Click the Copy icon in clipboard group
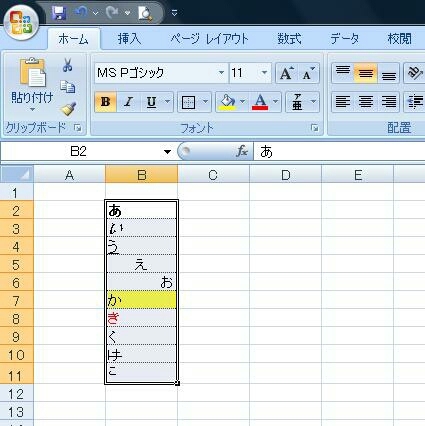Screen dimensions: 425x426 tap(68, 87)
